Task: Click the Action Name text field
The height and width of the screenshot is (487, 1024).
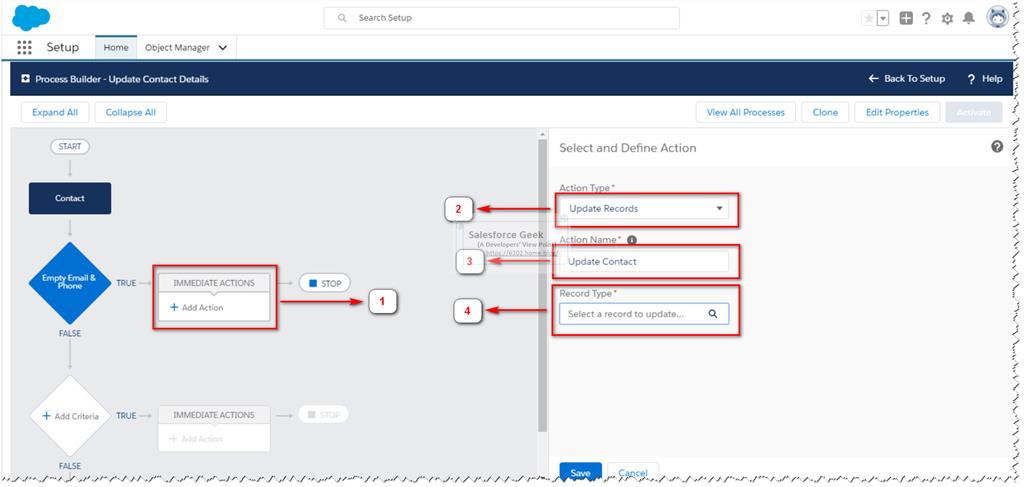Action: click(644, 262)
